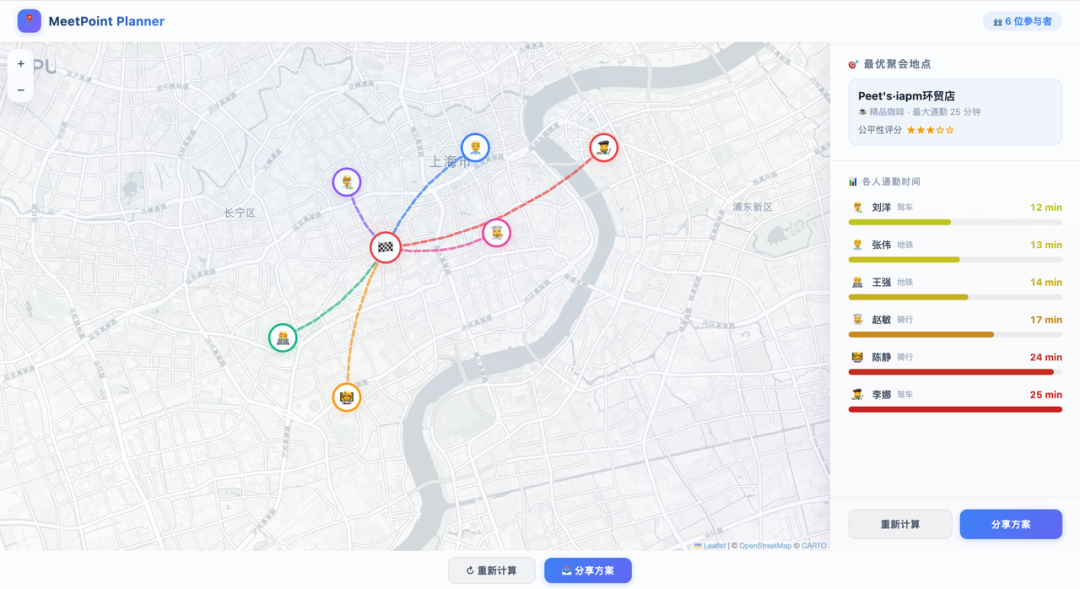Click 重新计算 button in the side panel
Image resolution: width=1080 pixels, height=589 pixels.
[900, 524]
